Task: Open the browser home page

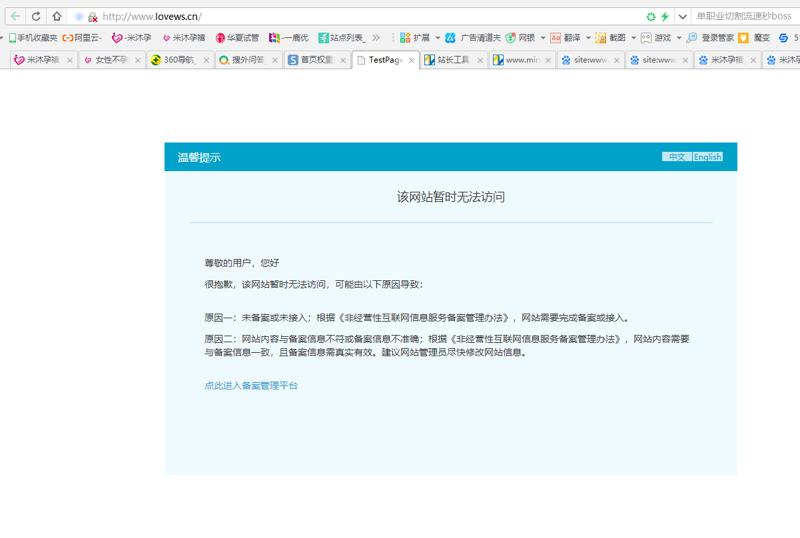Action: (x=57, y=16)
